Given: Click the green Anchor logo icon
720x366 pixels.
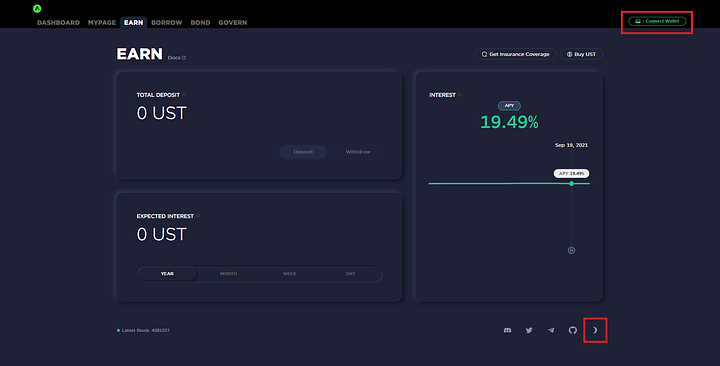Looking at the screenshot, I should 37,8.
